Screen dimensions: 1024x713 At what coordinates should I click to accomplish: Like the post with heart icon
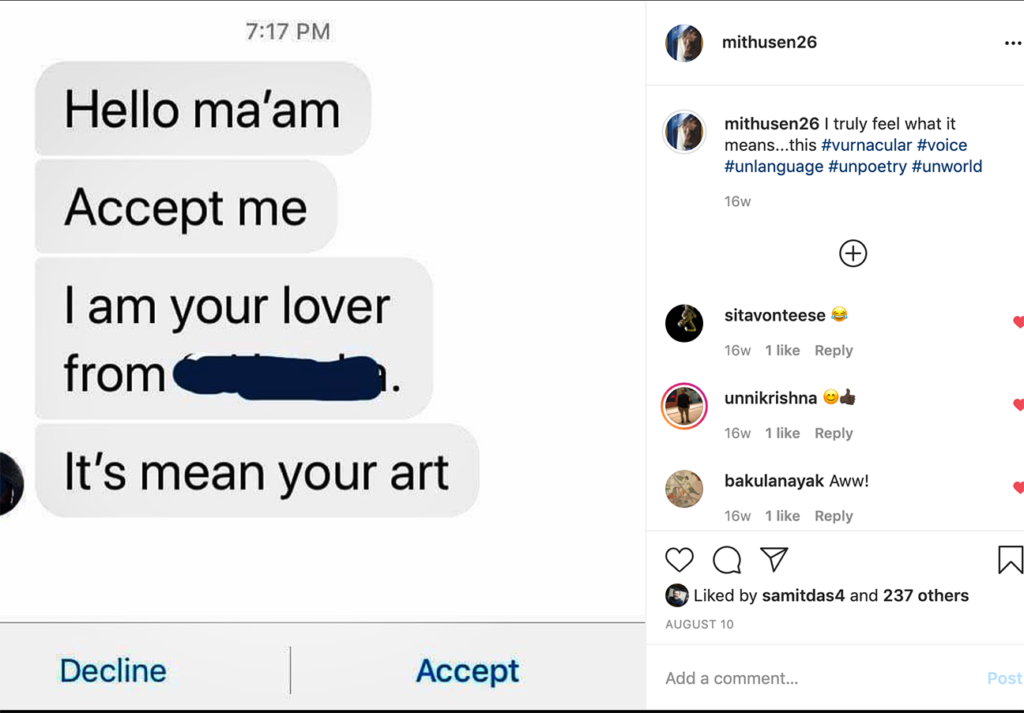click(679, 560)
